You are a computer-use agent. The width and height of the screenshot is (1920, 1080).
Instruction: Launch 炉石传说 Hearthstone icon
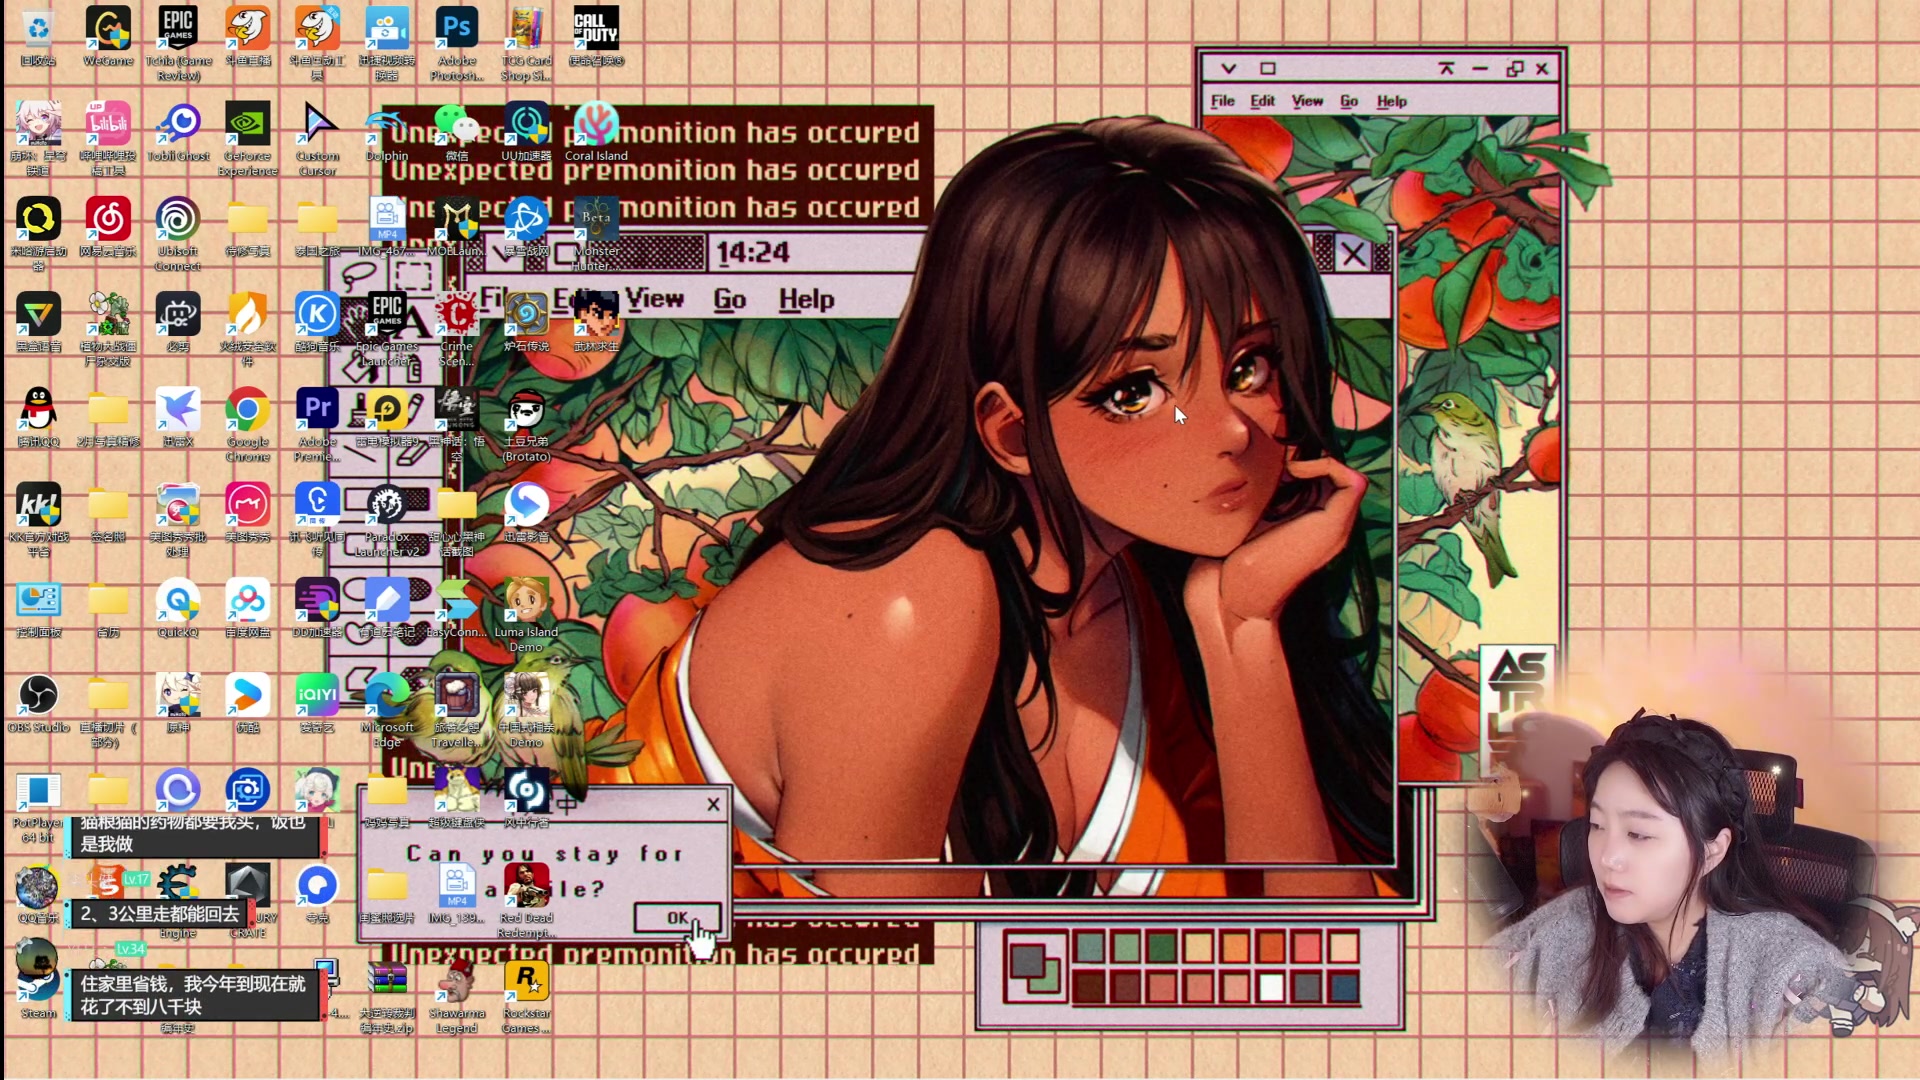pos(526,322)
